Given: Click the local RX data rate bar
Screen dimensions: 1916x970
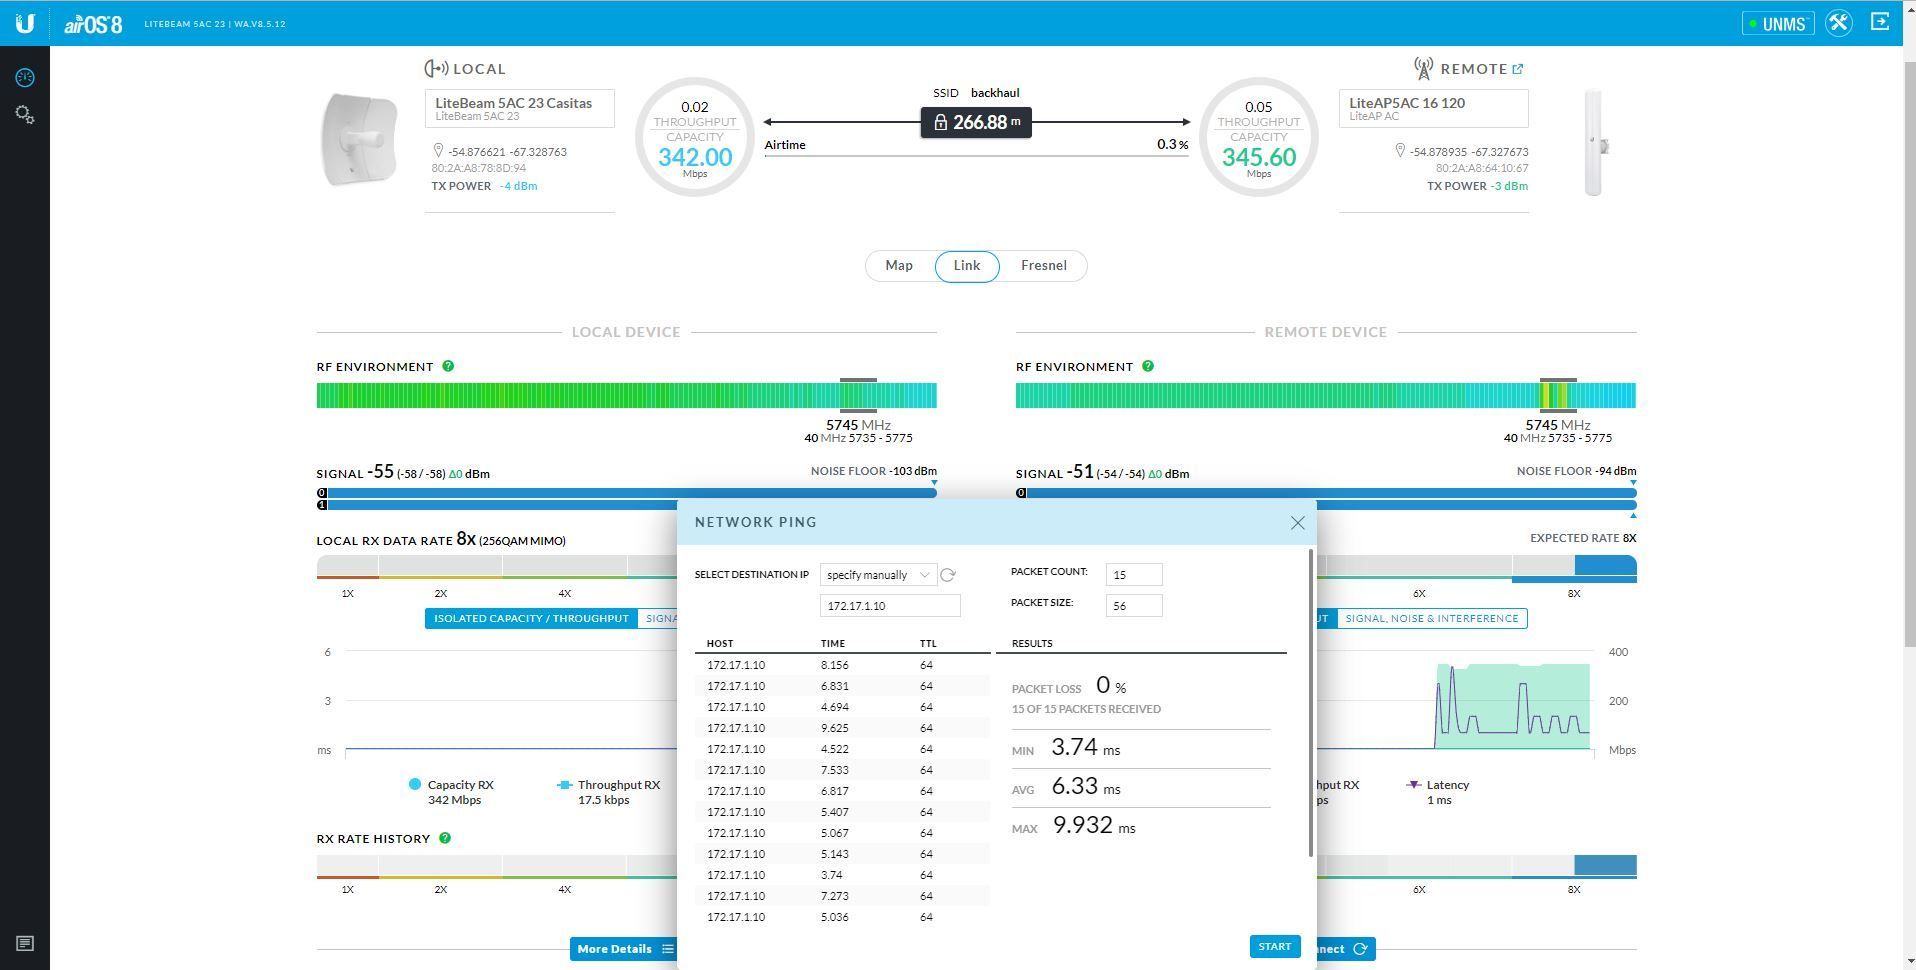Looking at the screenshot, I should coord(497,567).
